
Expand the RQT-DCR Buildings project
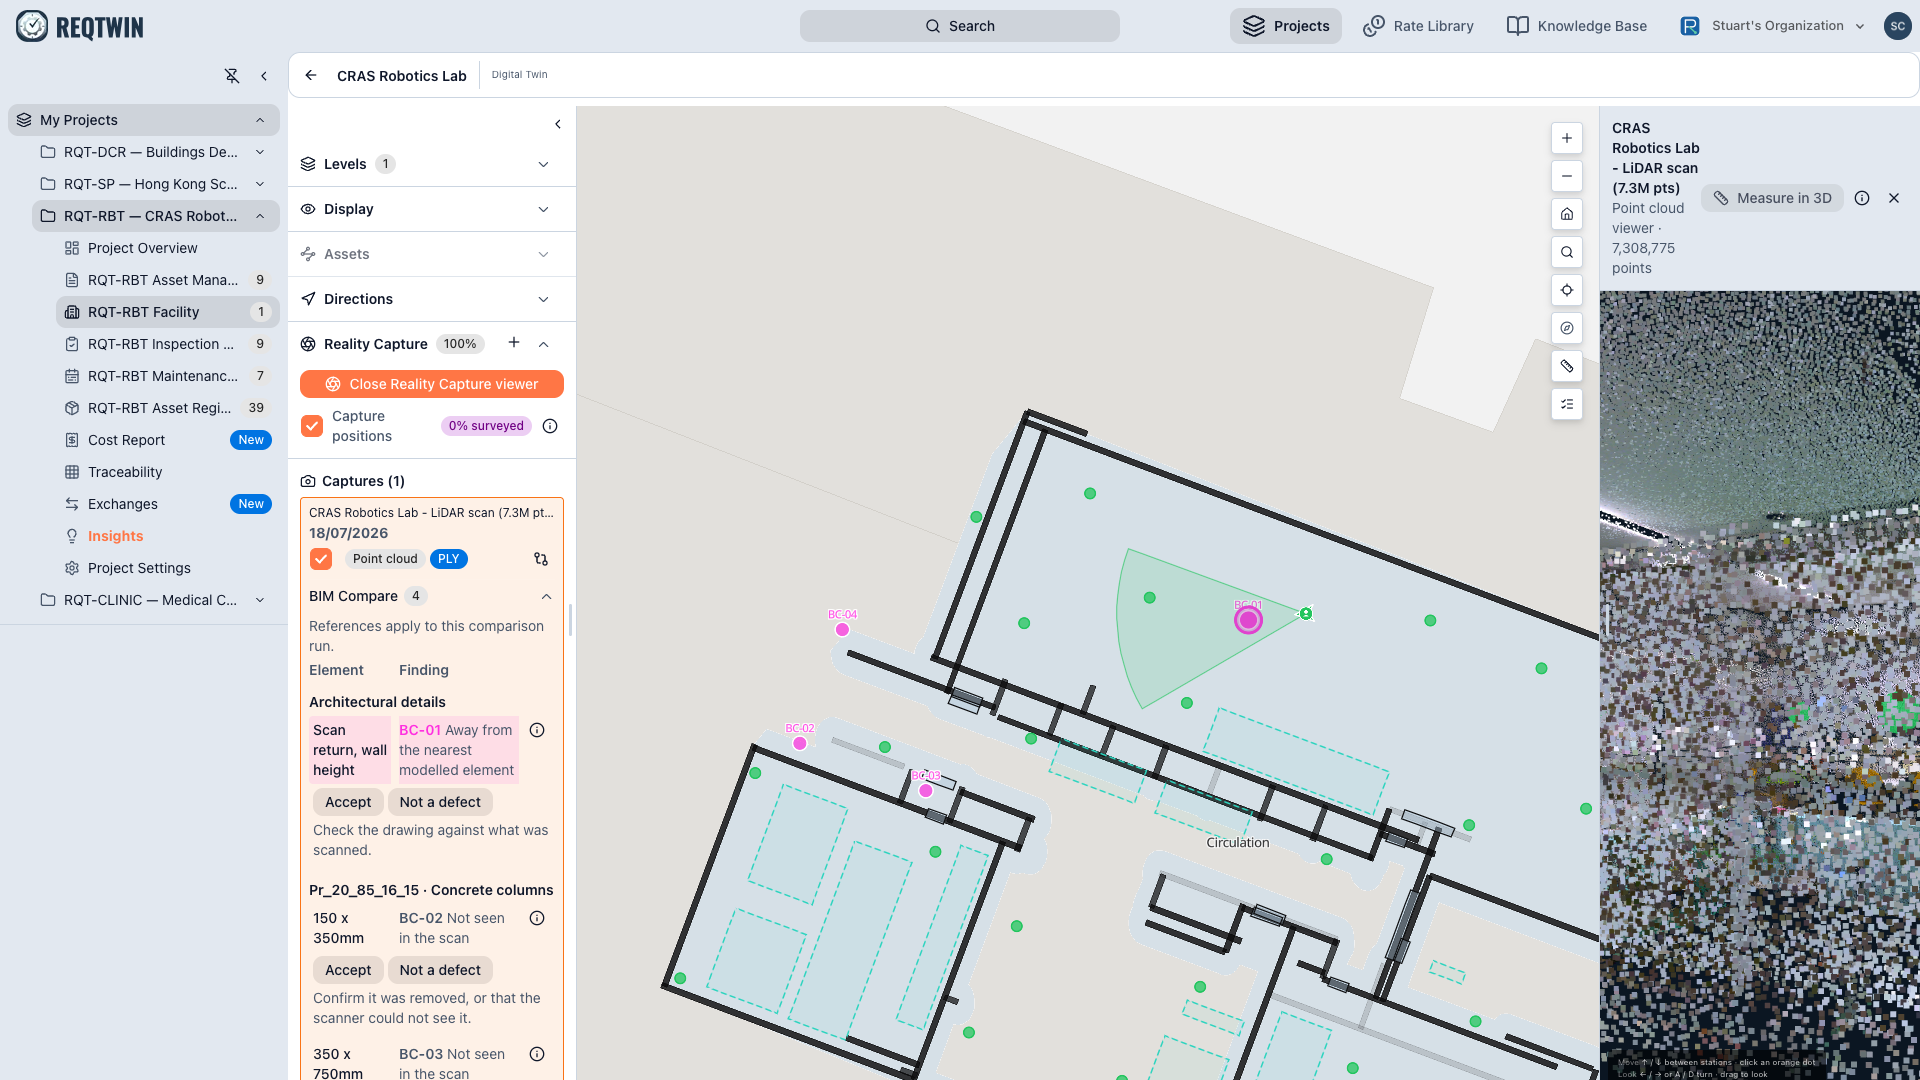(x=260, y=152)
